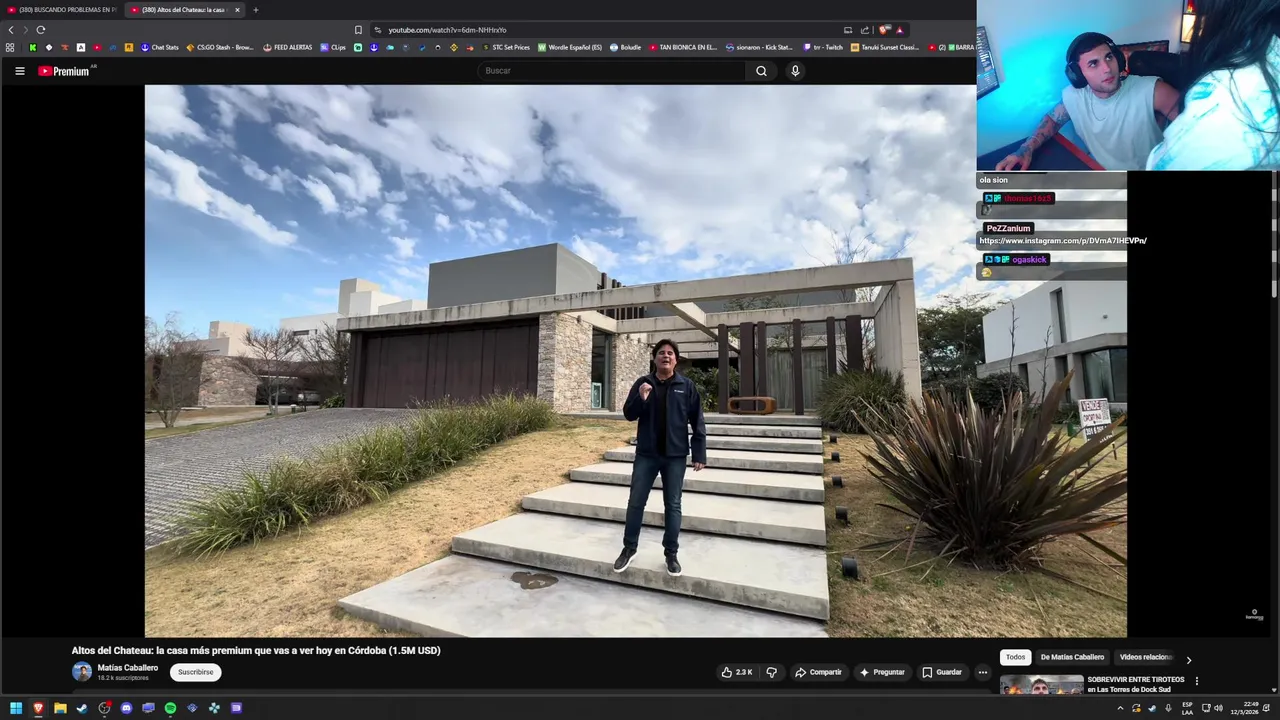Open ESP LAA language switcher
This screenshot has width=1280, height=720.
pos(1187,708)
